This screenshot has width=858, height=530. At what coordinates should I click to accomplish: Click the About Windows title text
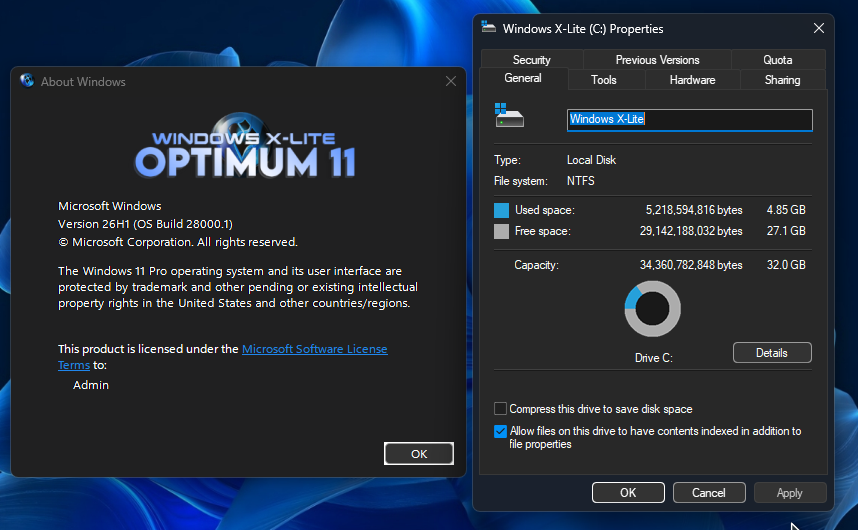click(83, 81)
